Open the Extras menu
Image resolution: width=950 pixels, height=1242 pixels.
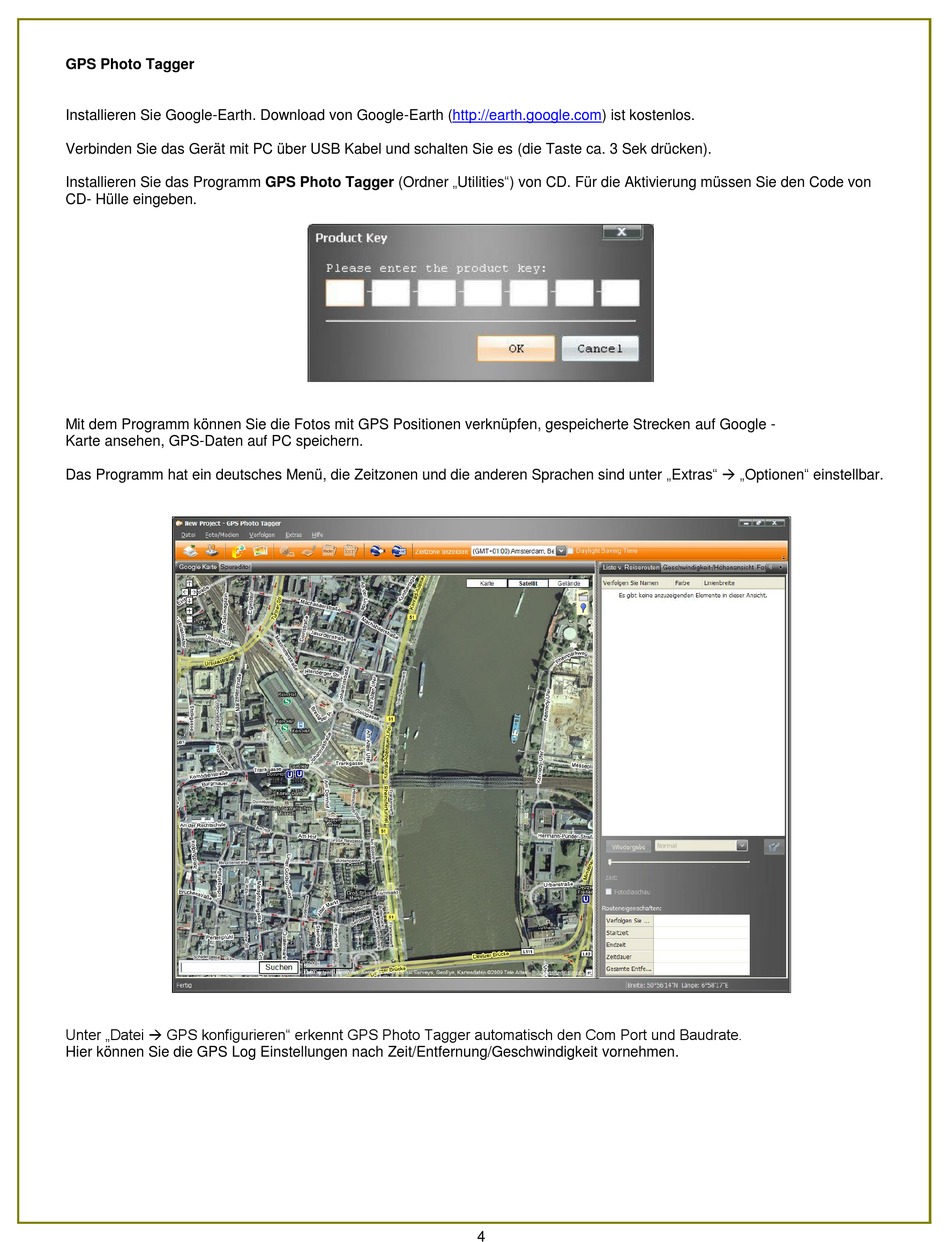coord(293,535)
